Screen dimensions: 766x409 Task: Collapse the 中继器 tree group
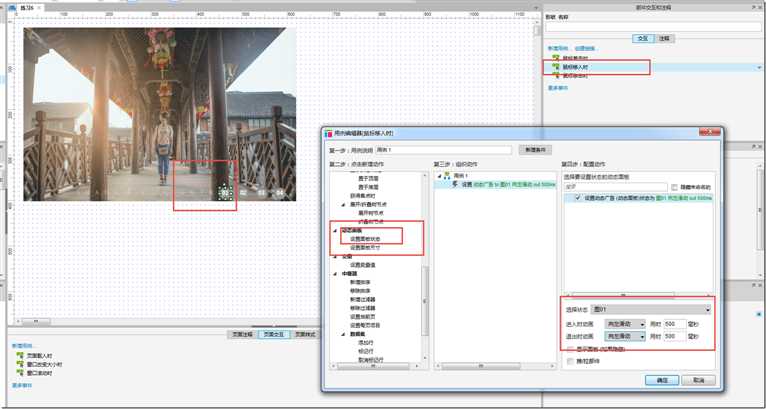tap(335, 274)
